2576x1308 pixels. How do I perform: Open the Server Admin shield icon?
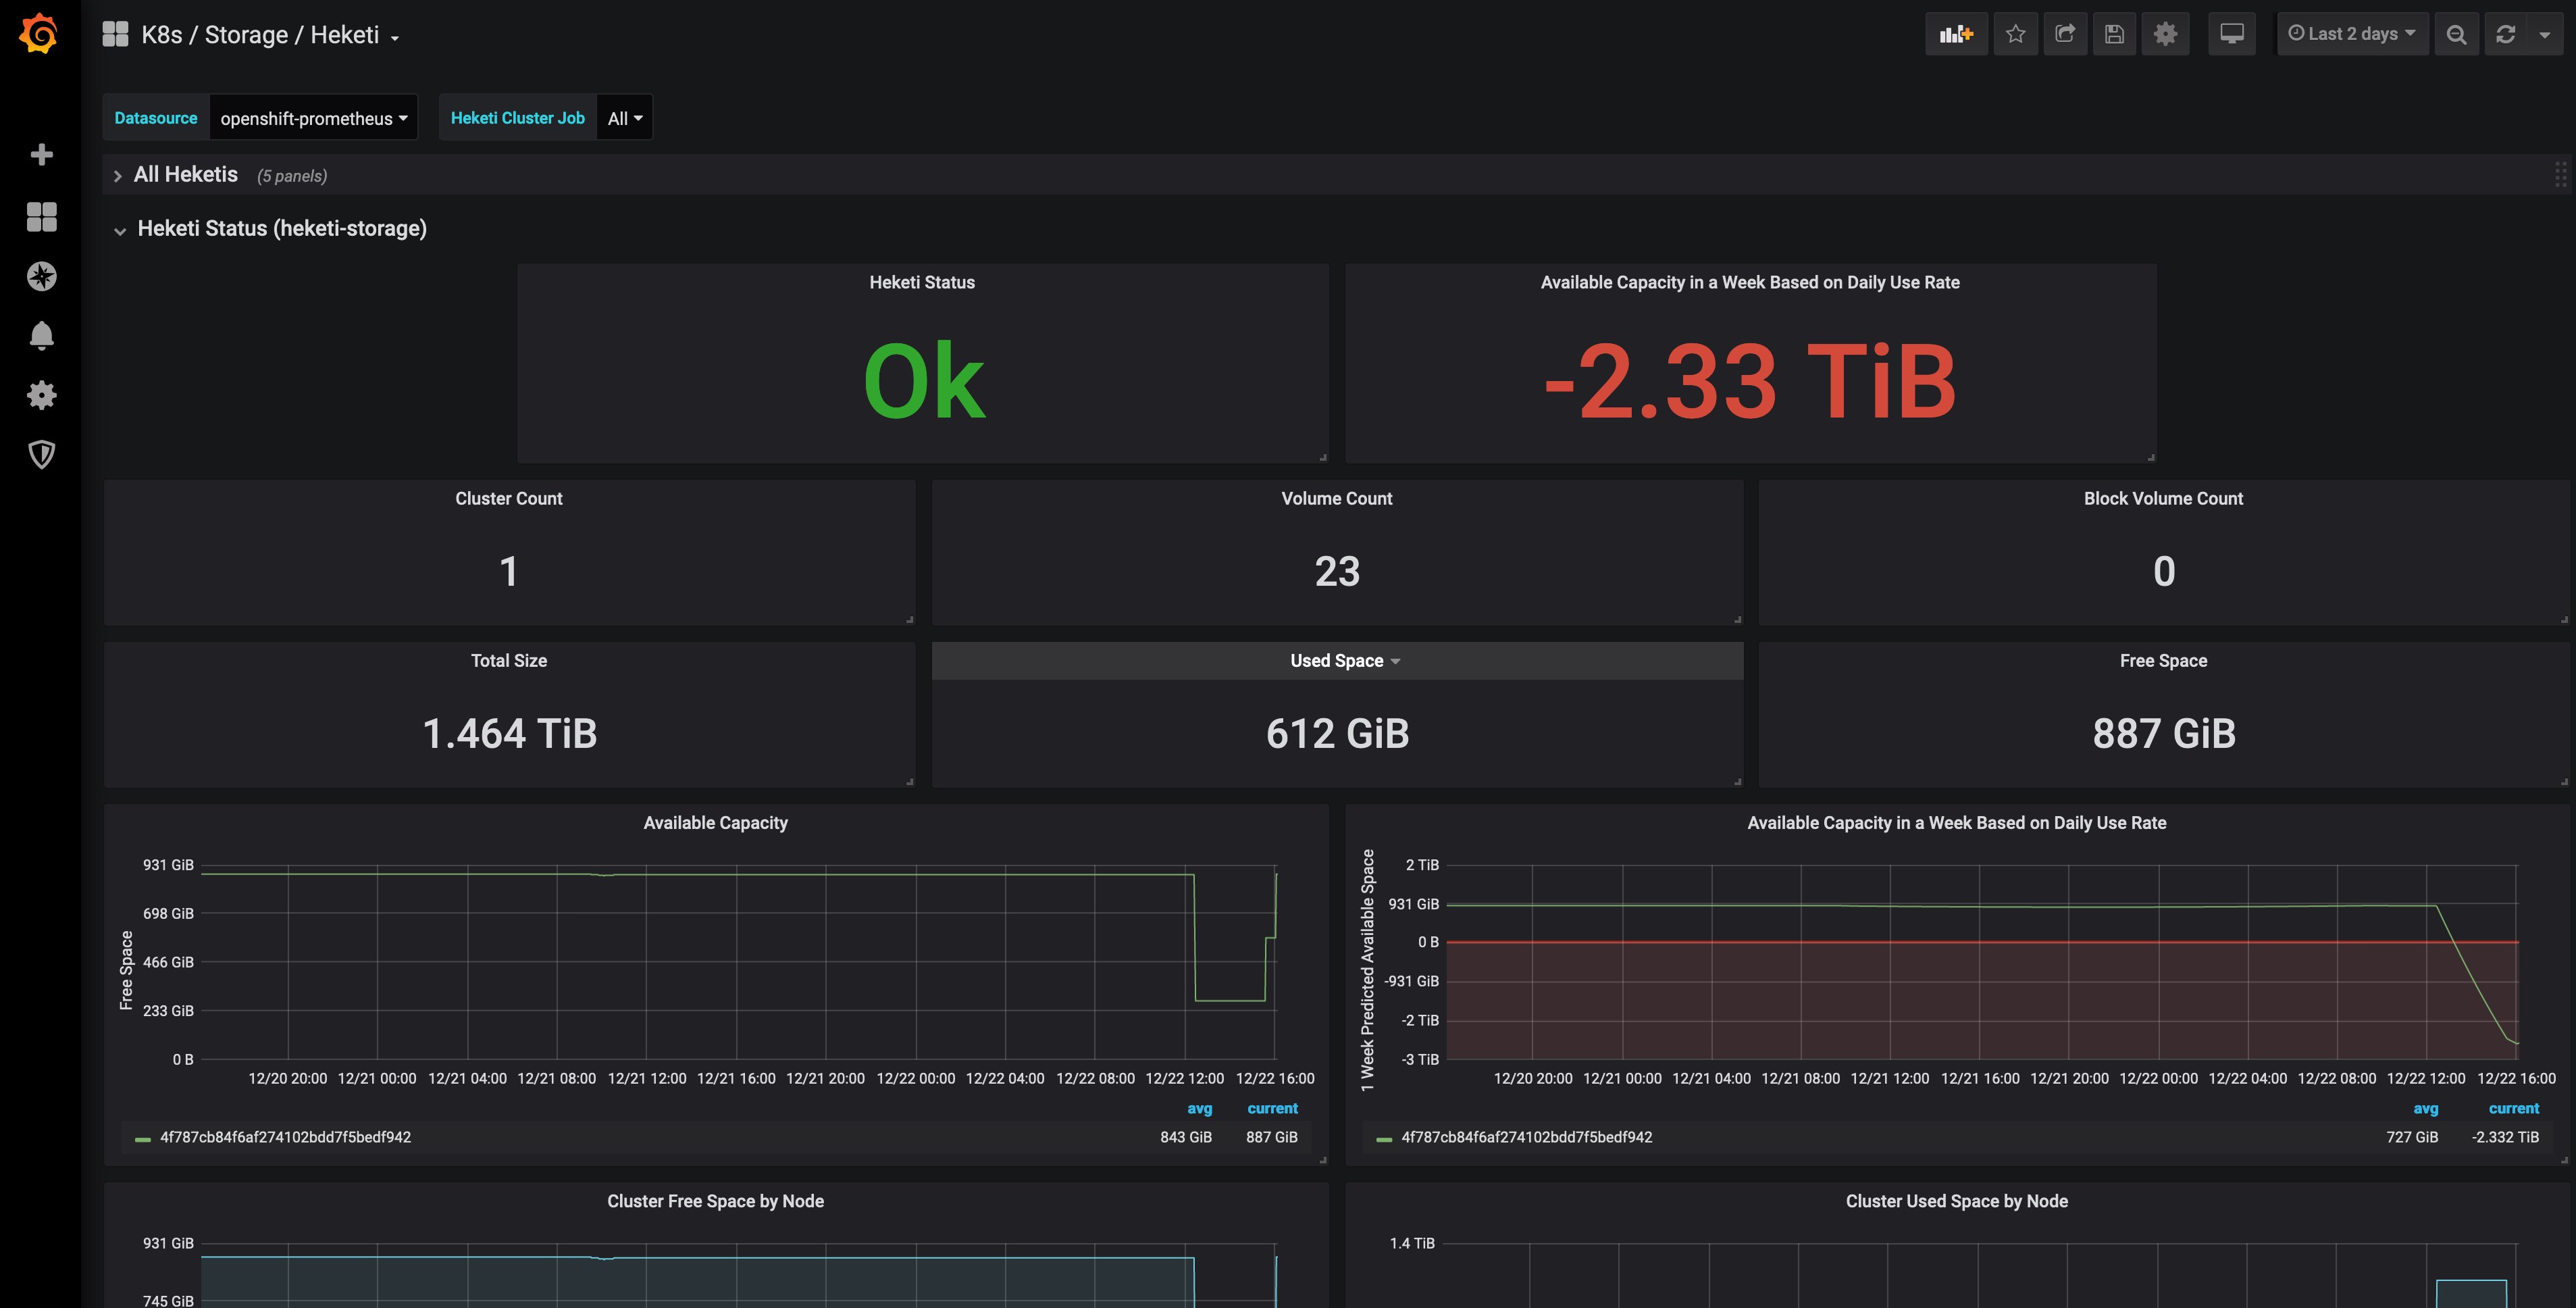coord(41,455)
